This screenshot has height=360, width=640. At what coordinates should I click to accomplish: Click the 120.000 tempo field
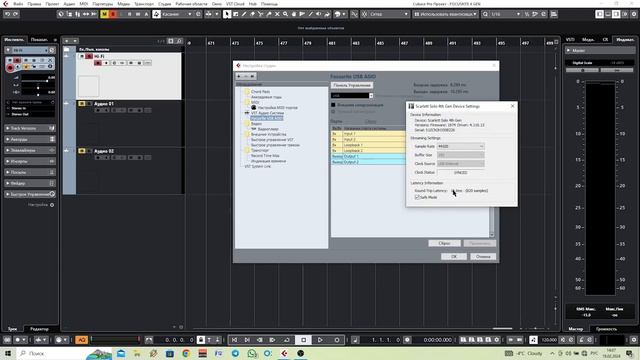pyautogui.click(x=549, y=340)
